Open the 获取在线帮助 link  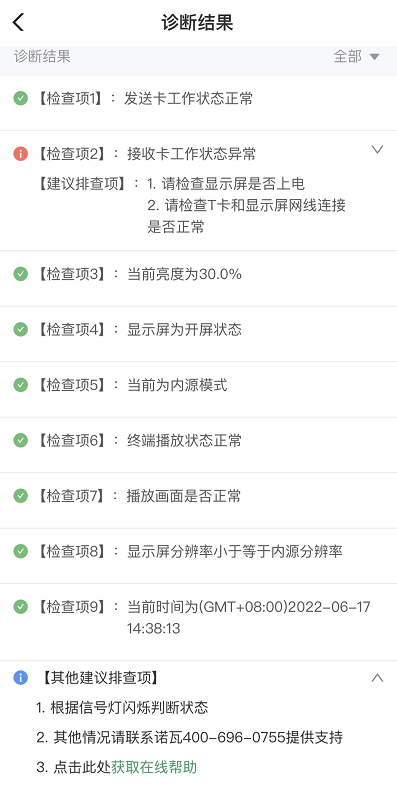coord(154,767)
